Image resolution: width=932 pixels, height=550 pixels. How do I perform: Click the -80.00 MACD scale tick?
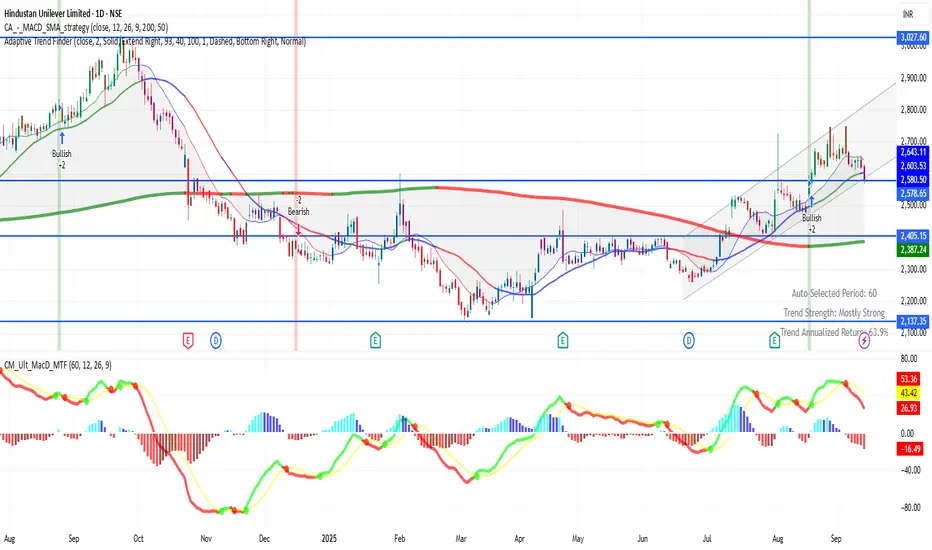point(910,508)
